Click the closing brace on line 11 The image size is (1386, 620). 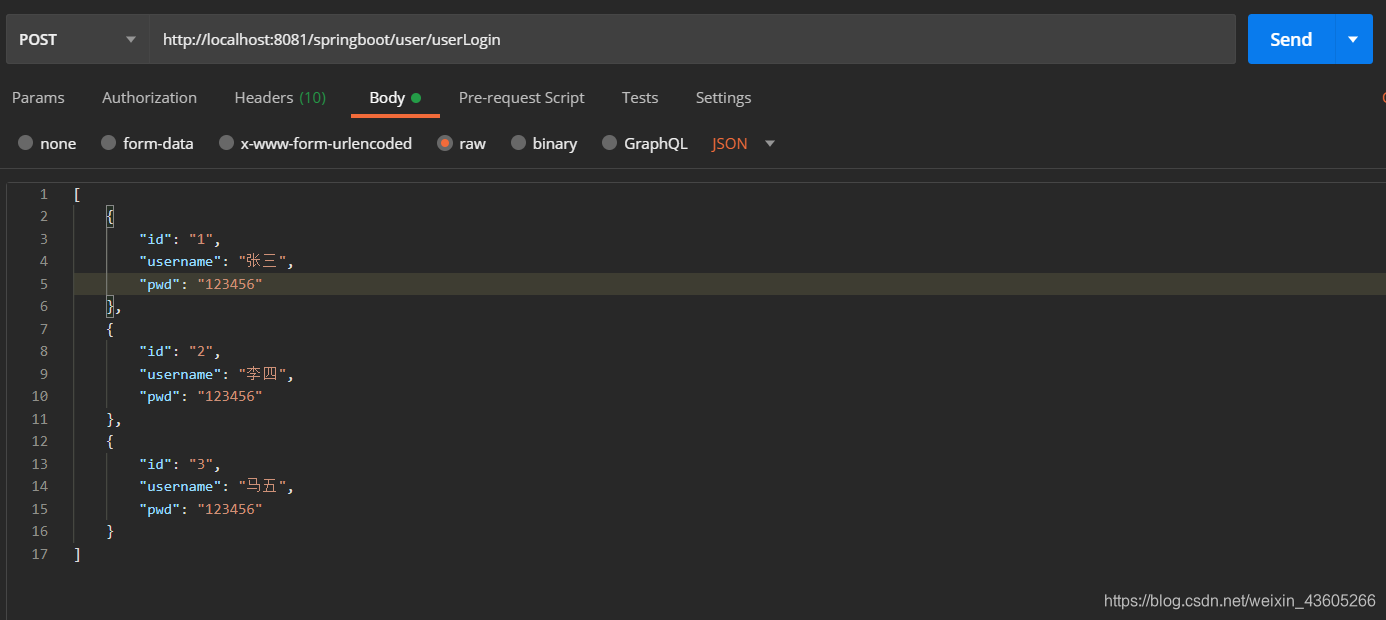tap(110, 419)
